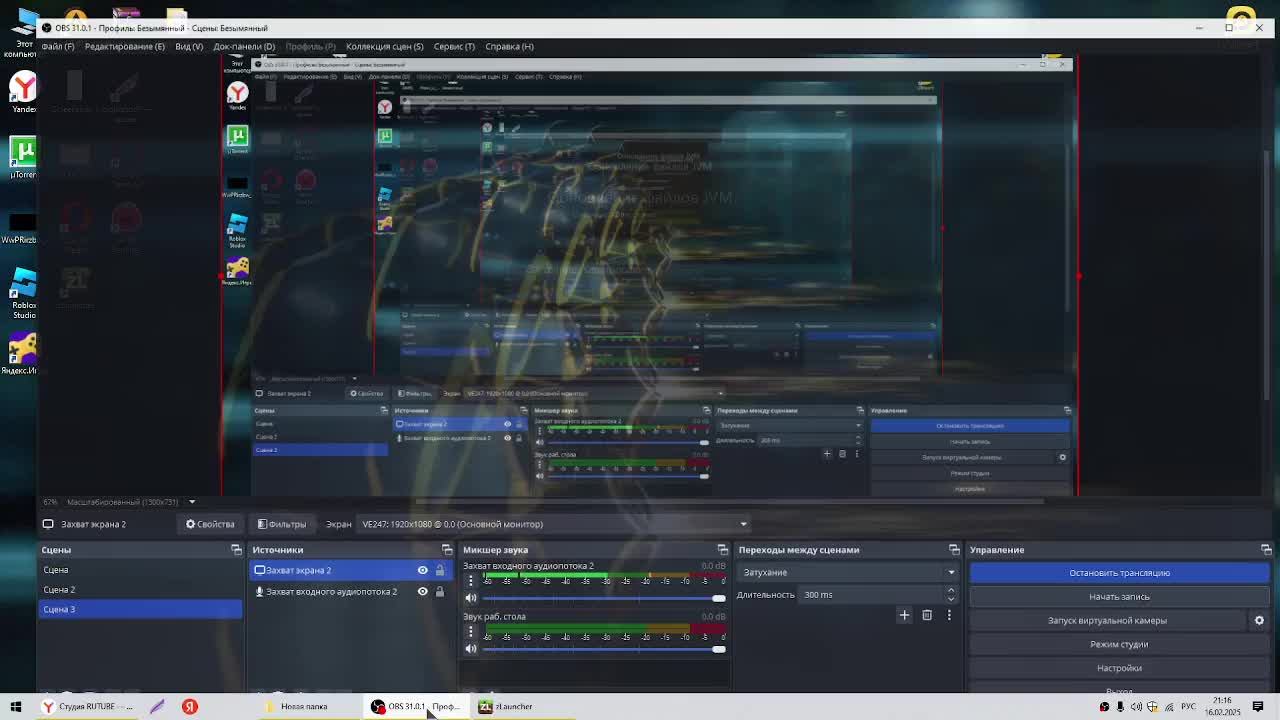Open Настройки settings button

tap(1119, 668)
